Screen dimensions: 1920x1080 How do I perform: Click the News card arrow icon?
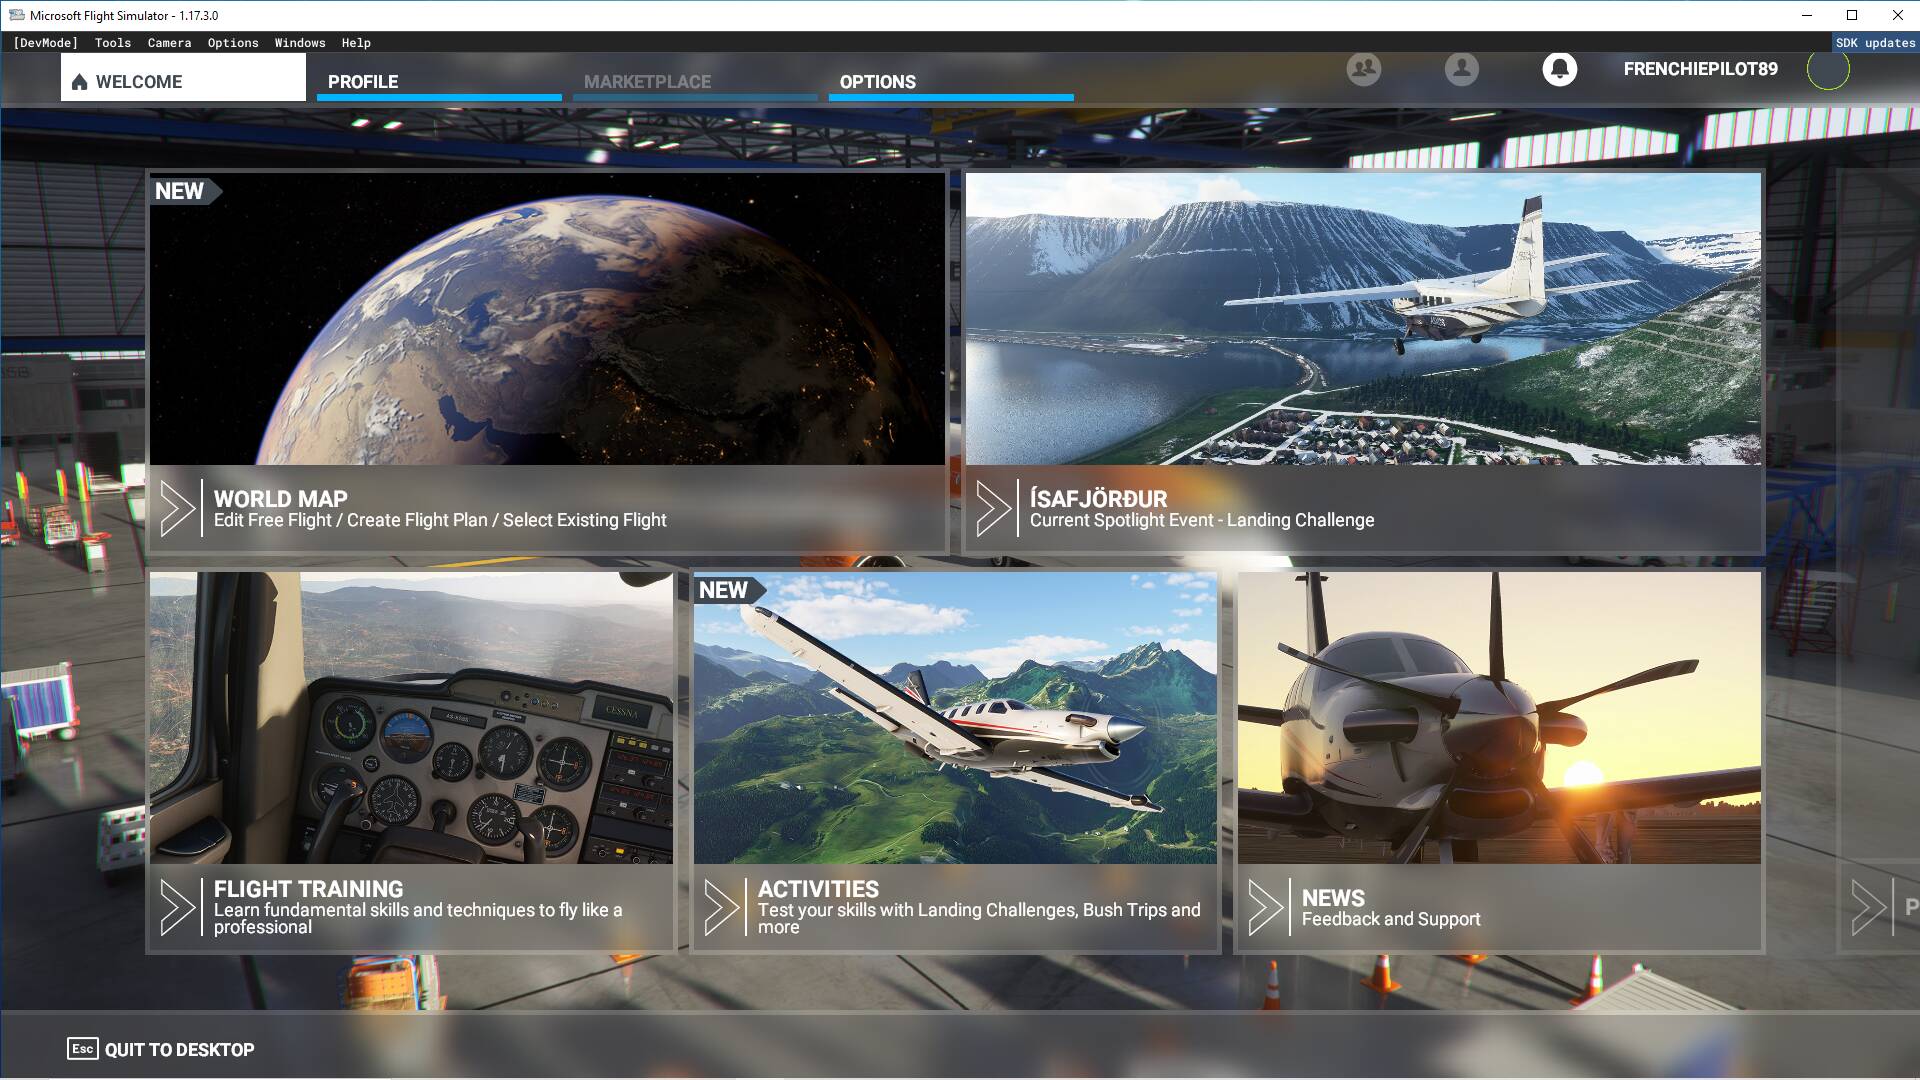point(1268,907)
